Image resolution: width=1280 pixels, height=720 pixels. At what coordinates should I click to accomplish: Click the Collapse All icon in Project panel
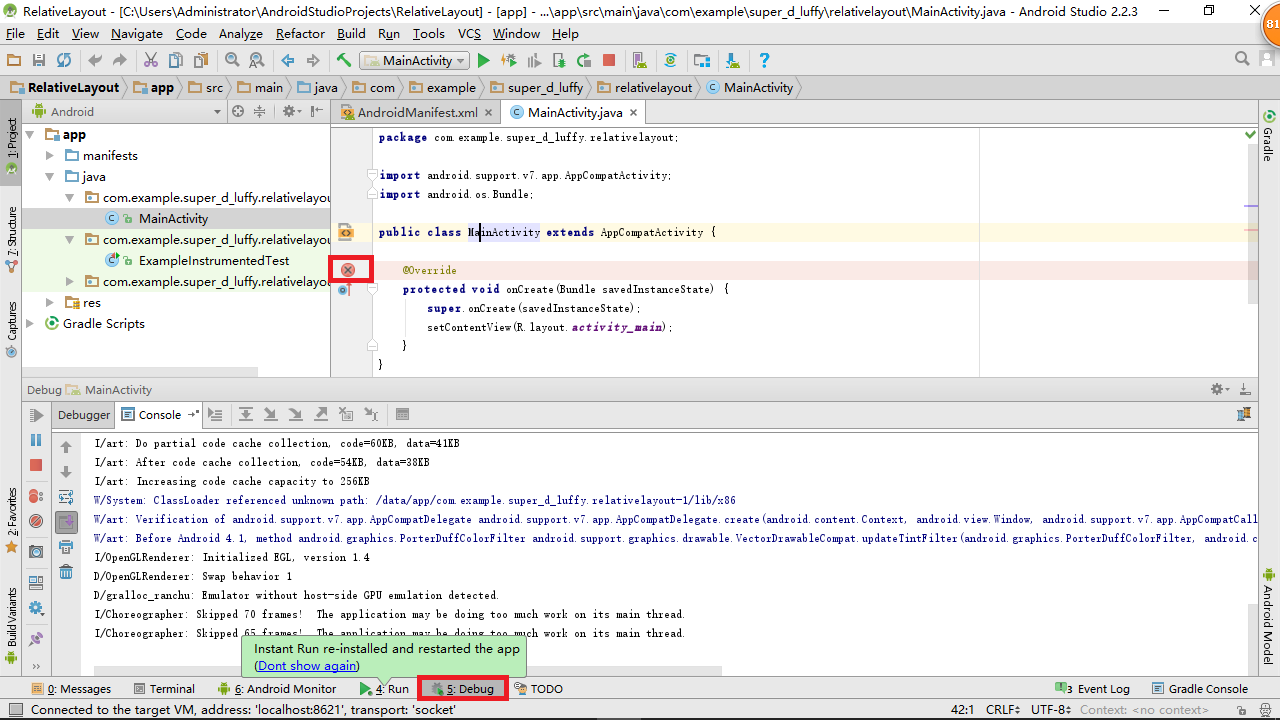point(260,112)
